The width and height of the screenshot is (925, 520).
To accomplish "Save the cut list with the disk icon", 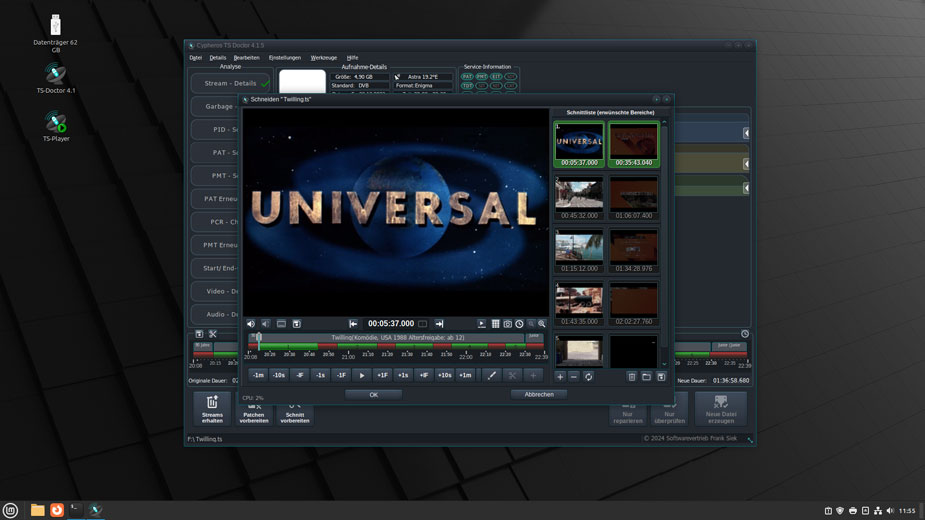I will tap(661, 377).
